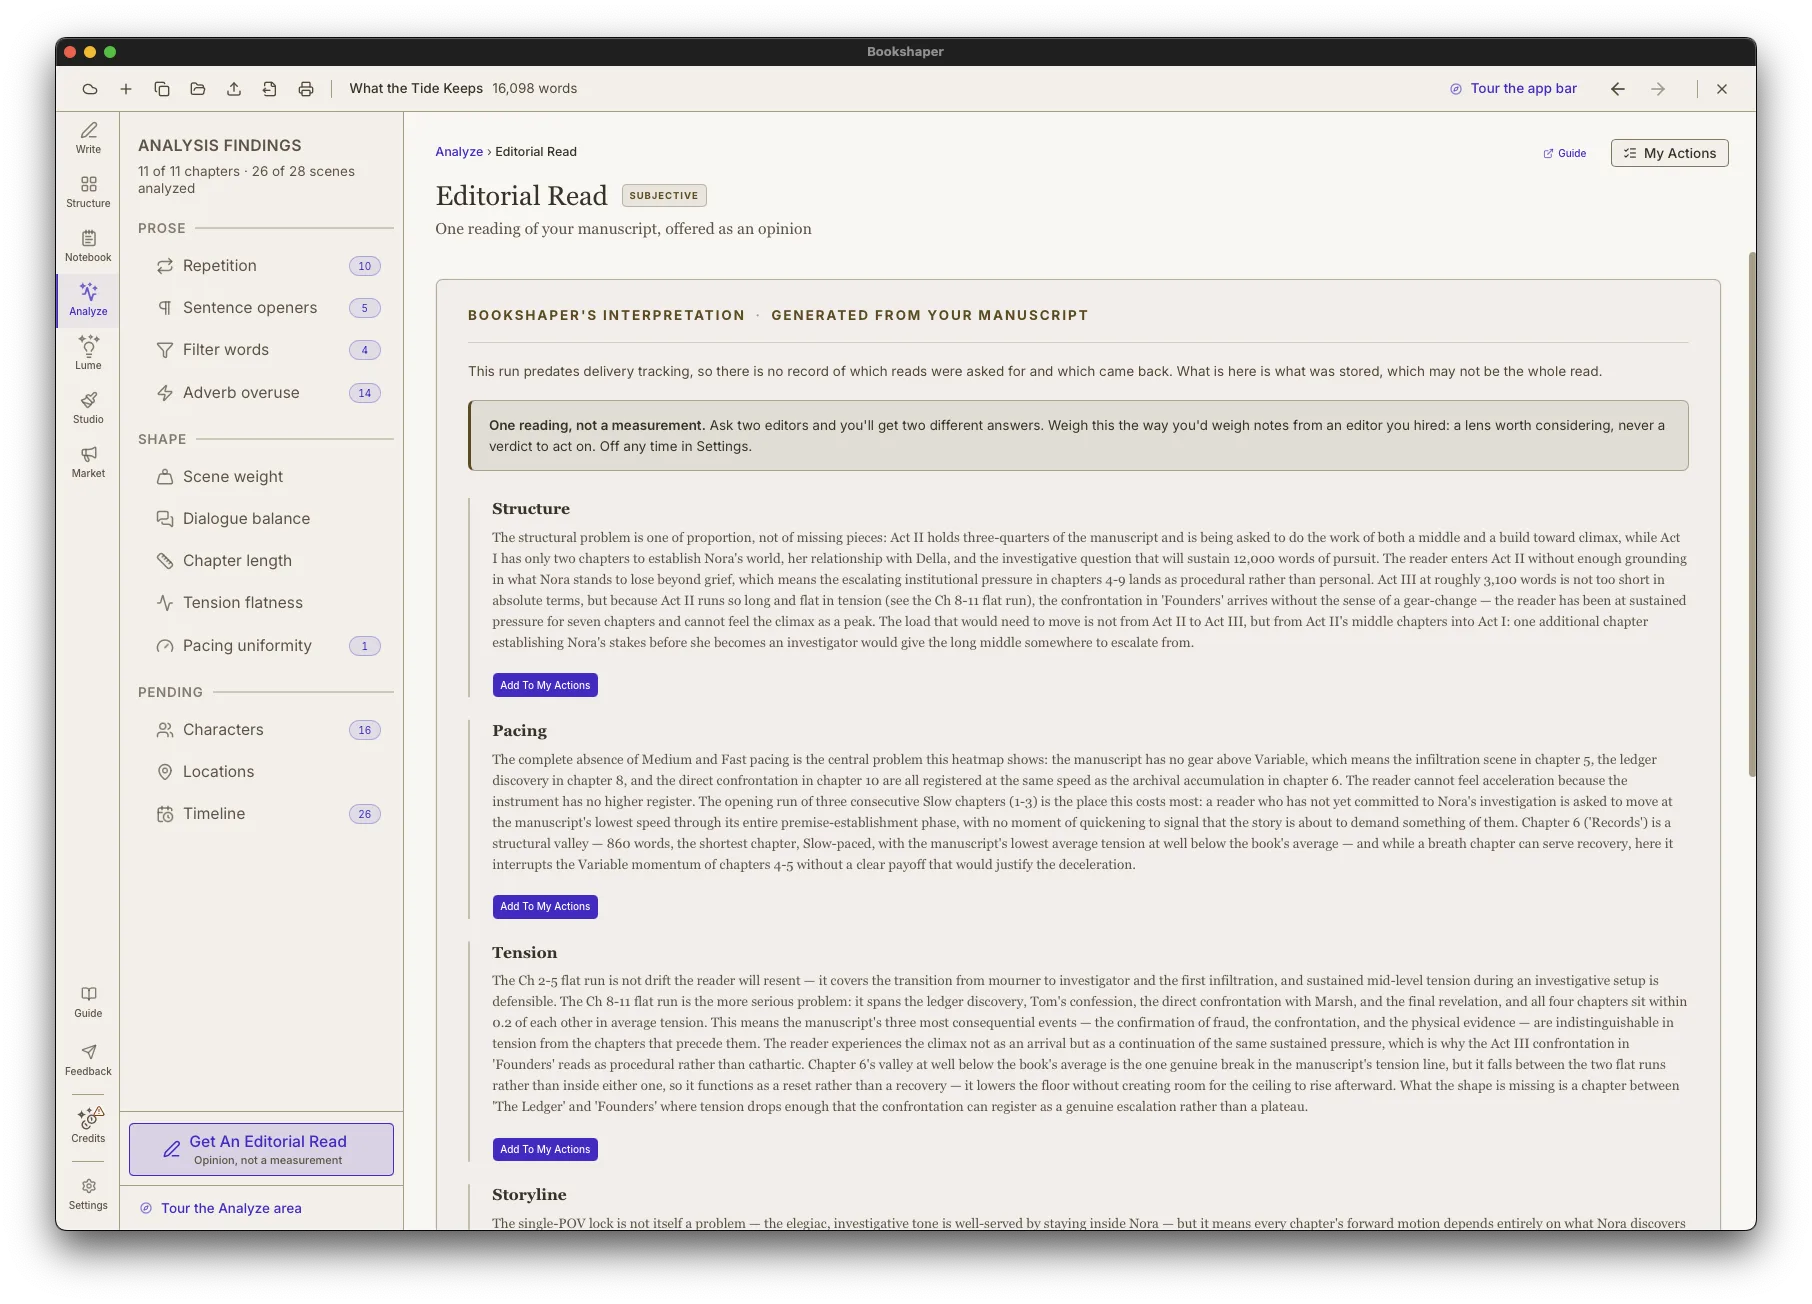
Task: Open the Credits section
Action: click(88, 1125)
